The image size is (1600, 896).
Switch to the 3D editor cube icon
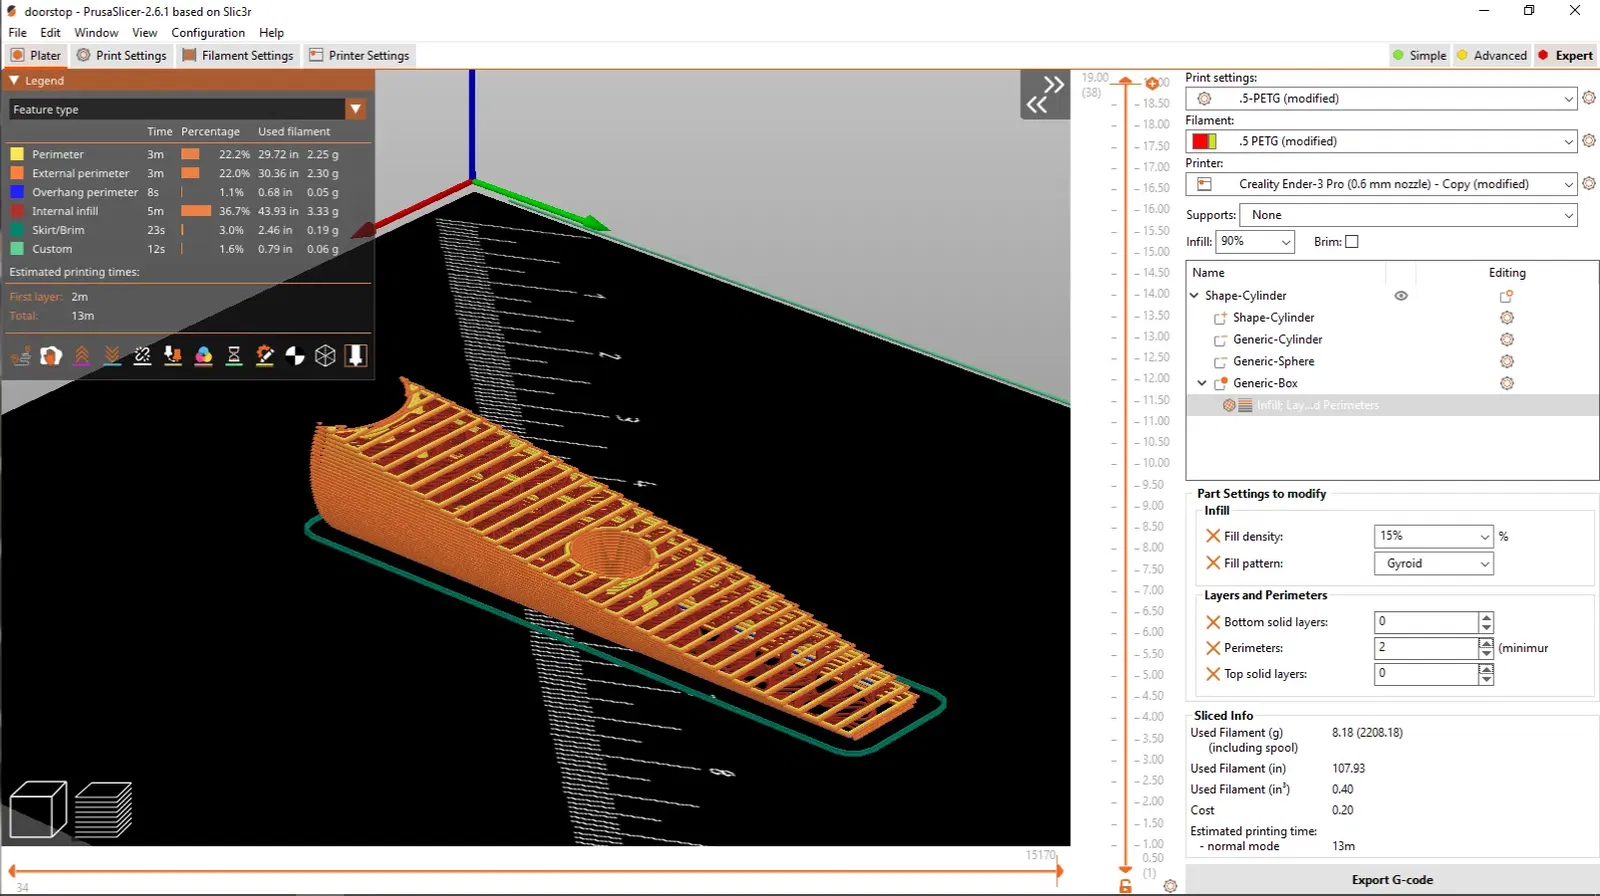[38, 809]
